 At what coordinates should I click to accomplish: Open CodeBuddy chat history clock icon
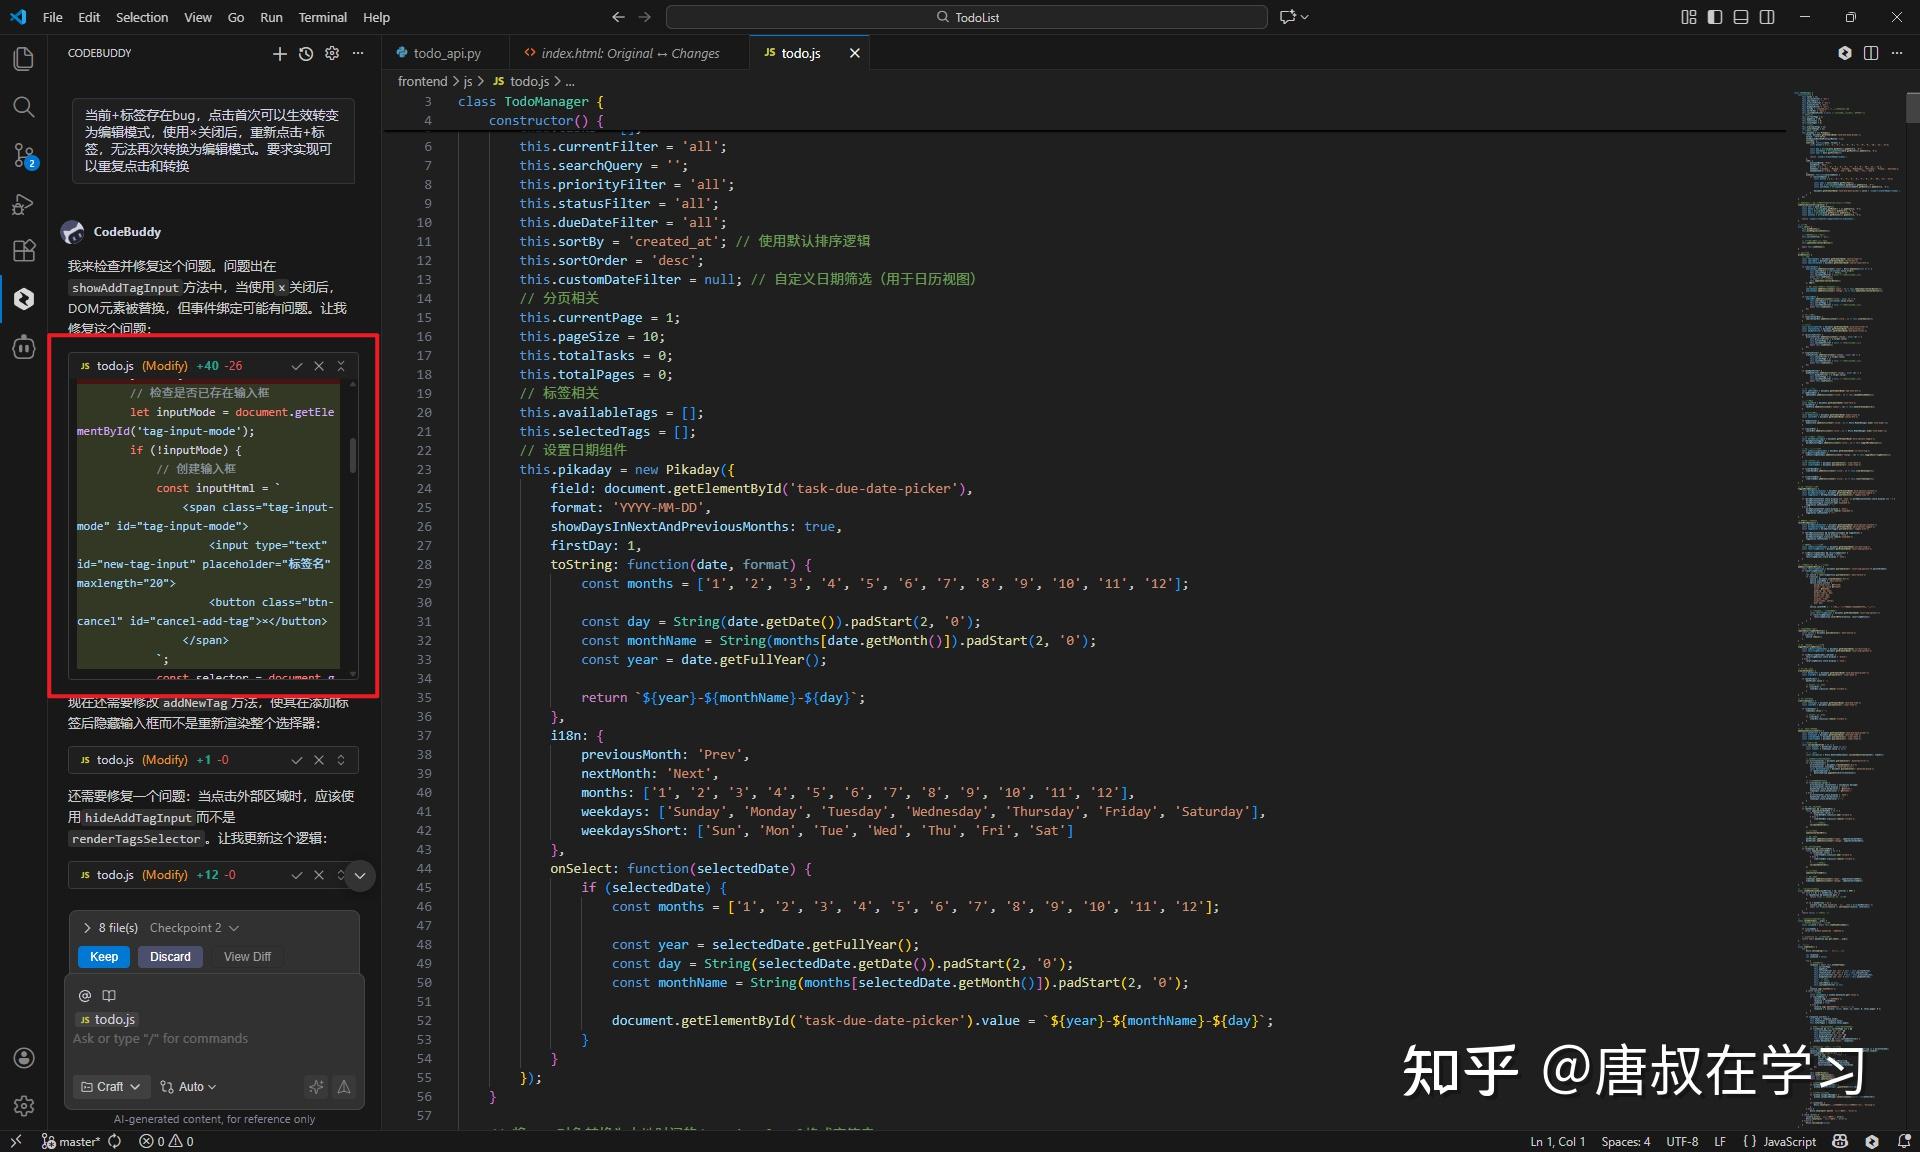[306, 54]
